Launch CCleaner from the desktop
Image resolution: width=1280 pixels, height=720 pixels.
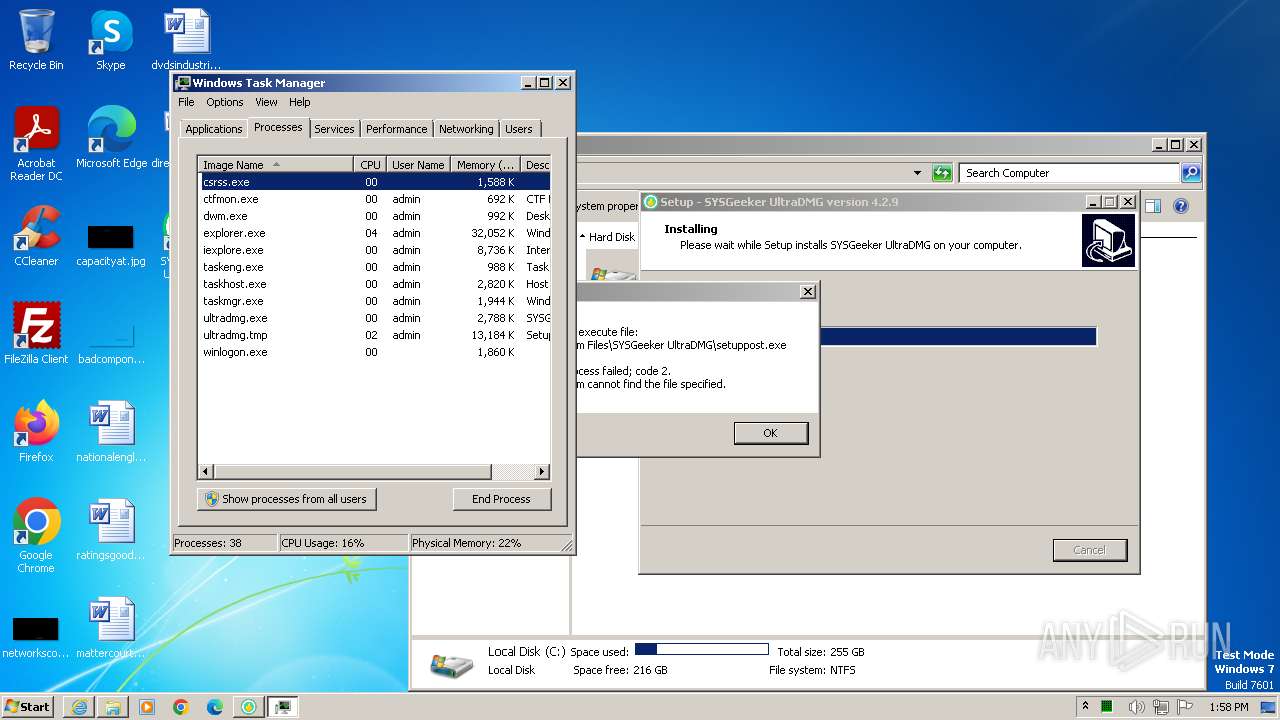pos(36,236)
